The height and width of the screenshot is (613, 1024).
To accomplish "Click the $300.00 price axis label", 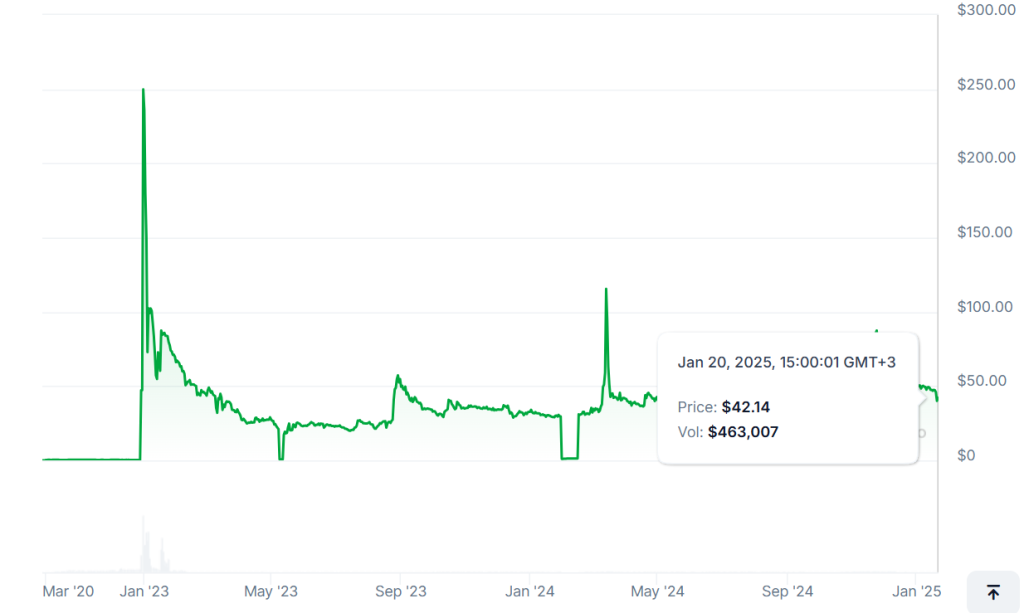I will point(986,10).
